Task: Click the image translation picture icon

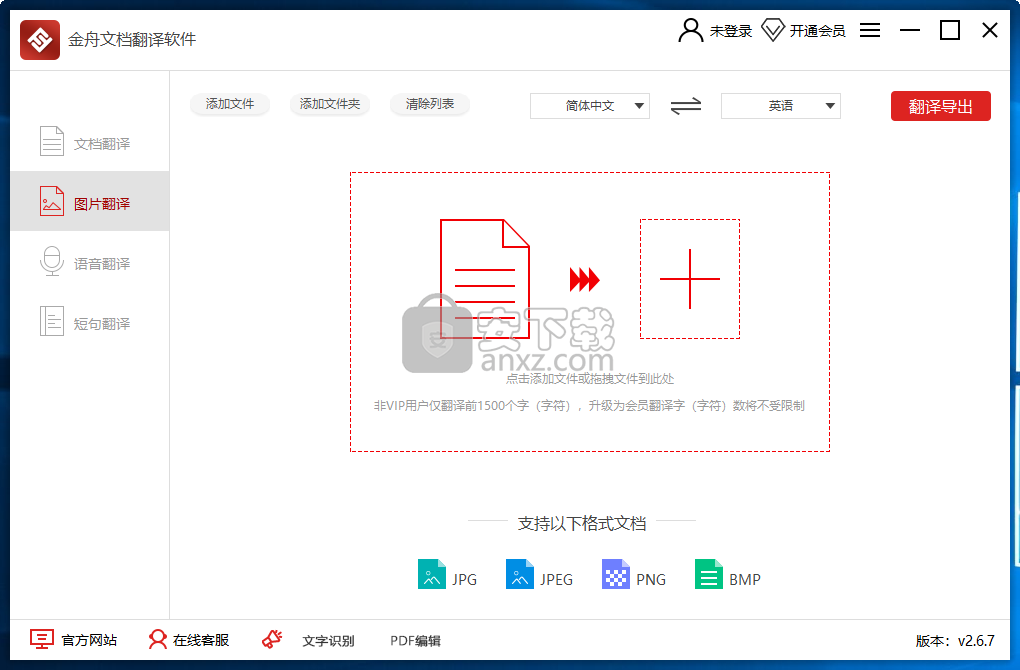Action: click(51, 201)
